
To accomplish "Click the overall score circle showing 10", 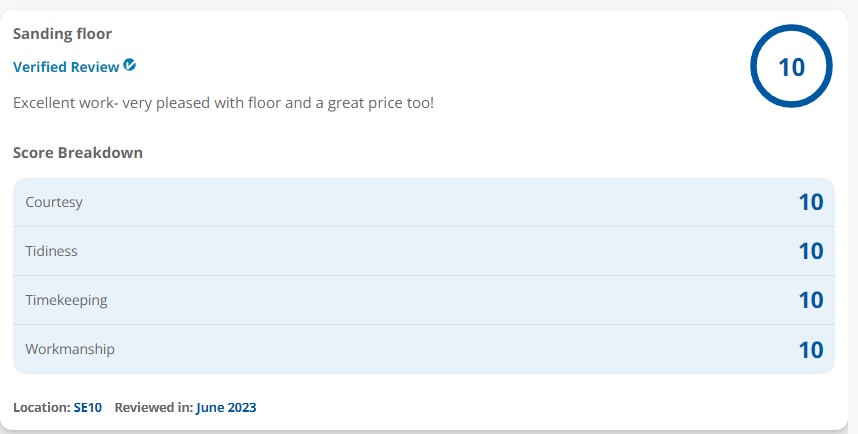I will click(x=791, y=67).
